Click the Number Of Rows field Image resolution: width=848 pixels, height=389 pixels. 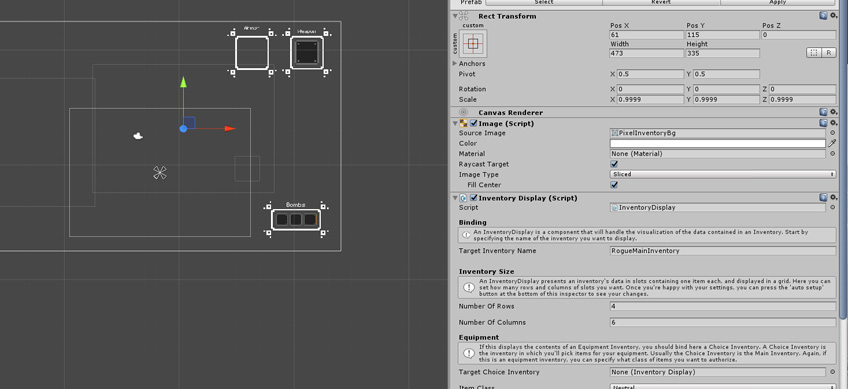pyautogui.click(x=723, y=306)
